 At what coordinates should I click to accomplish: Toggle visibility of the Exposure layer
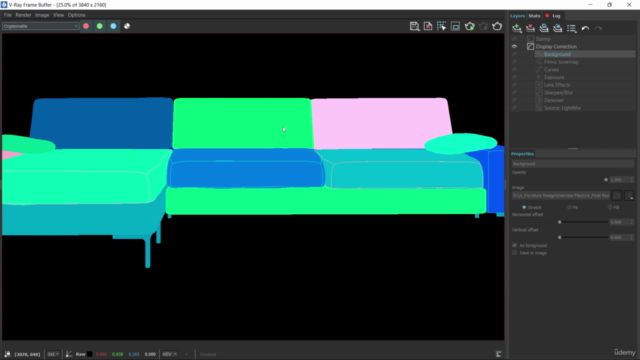coord(514,77)
